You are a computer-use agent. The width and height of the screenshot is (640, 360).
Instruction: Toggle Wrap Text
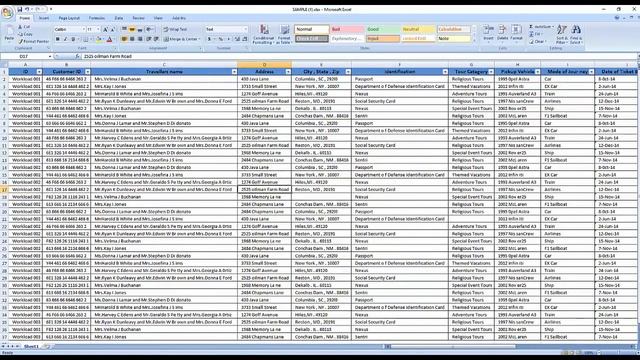175,29
